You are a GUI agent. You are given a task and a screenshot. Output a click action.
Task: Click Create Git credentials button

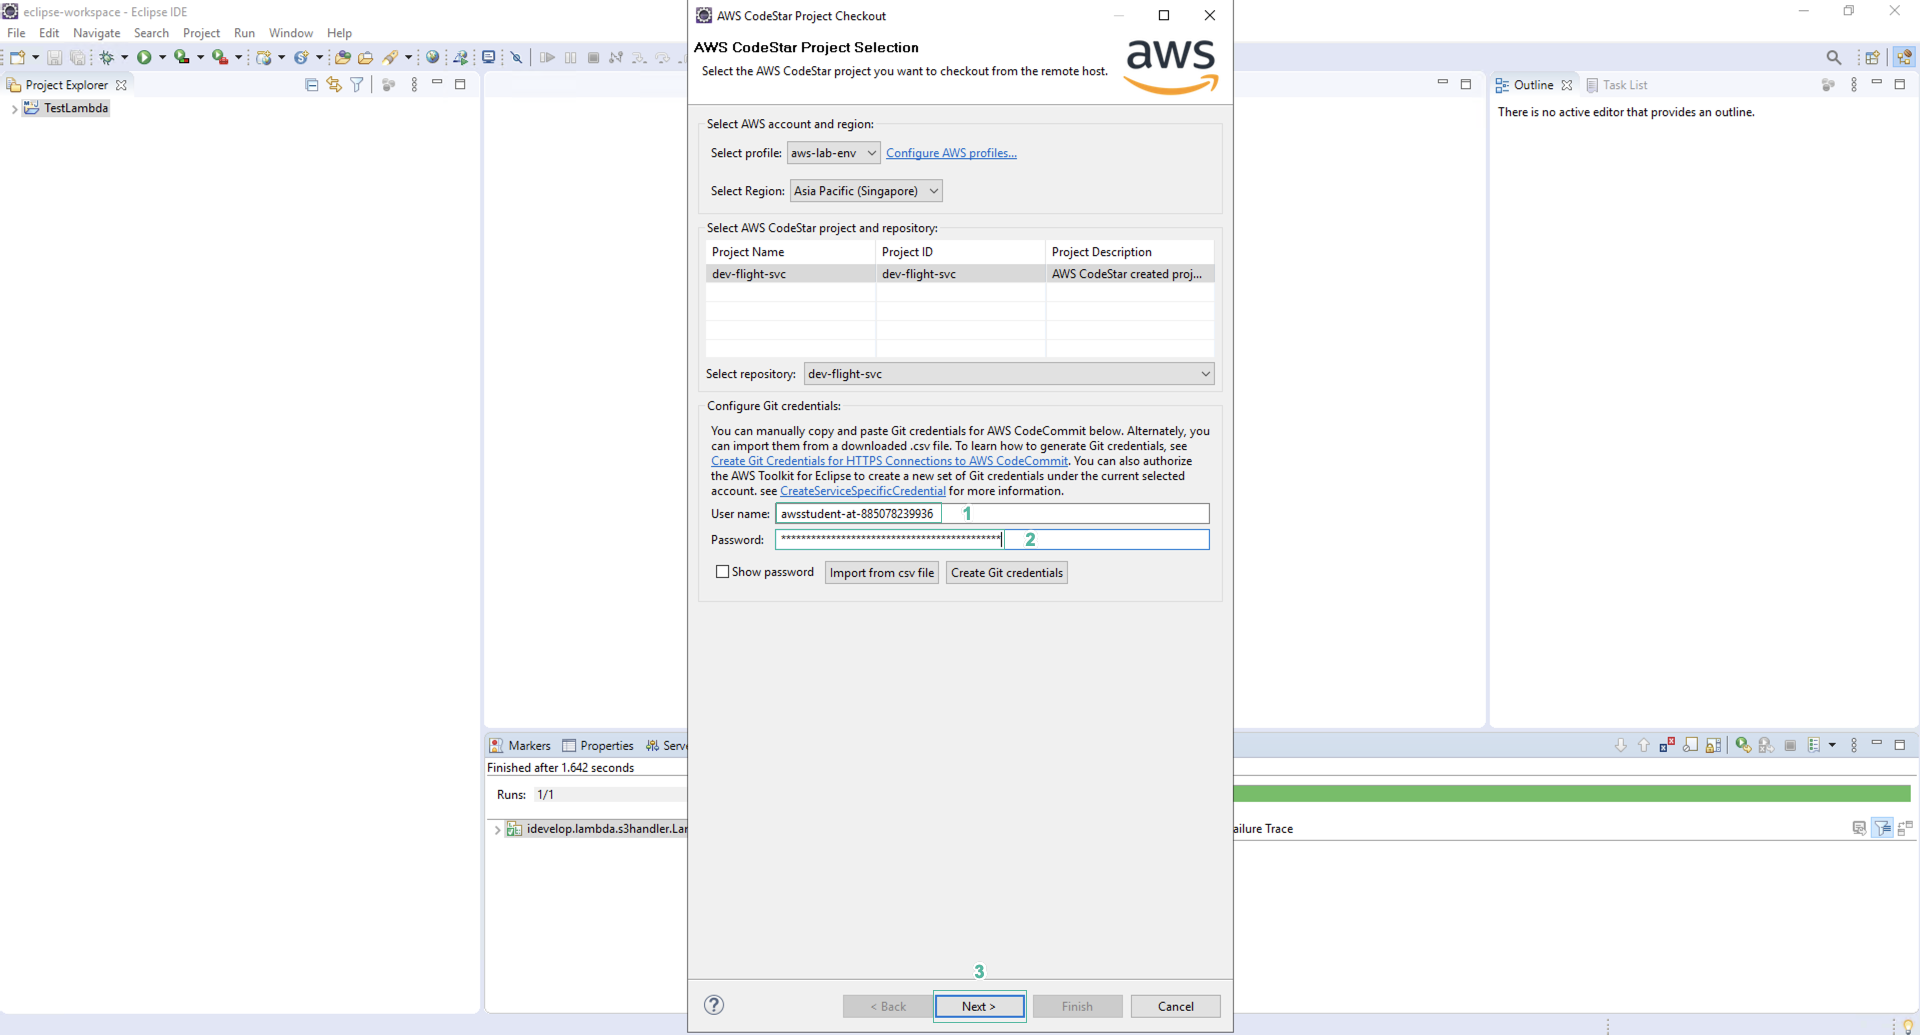(x=1006, y=573)
